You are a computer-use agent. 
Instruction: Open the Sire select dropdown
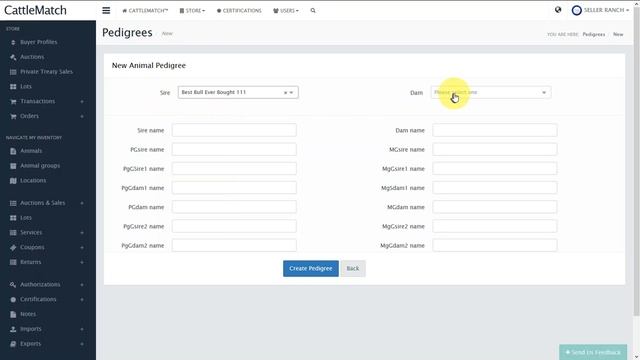238,92
